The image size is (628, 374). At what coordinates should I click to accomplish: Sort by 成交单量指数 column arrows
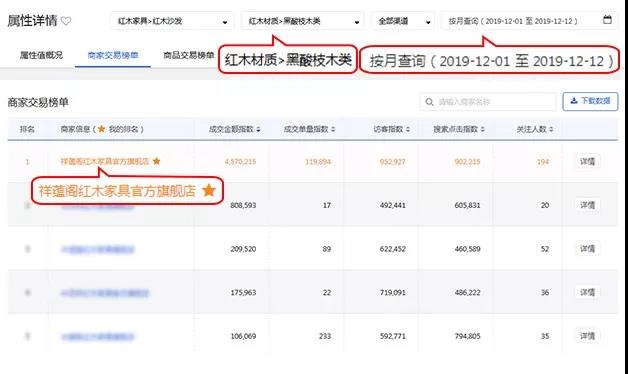tap(333, 129)
